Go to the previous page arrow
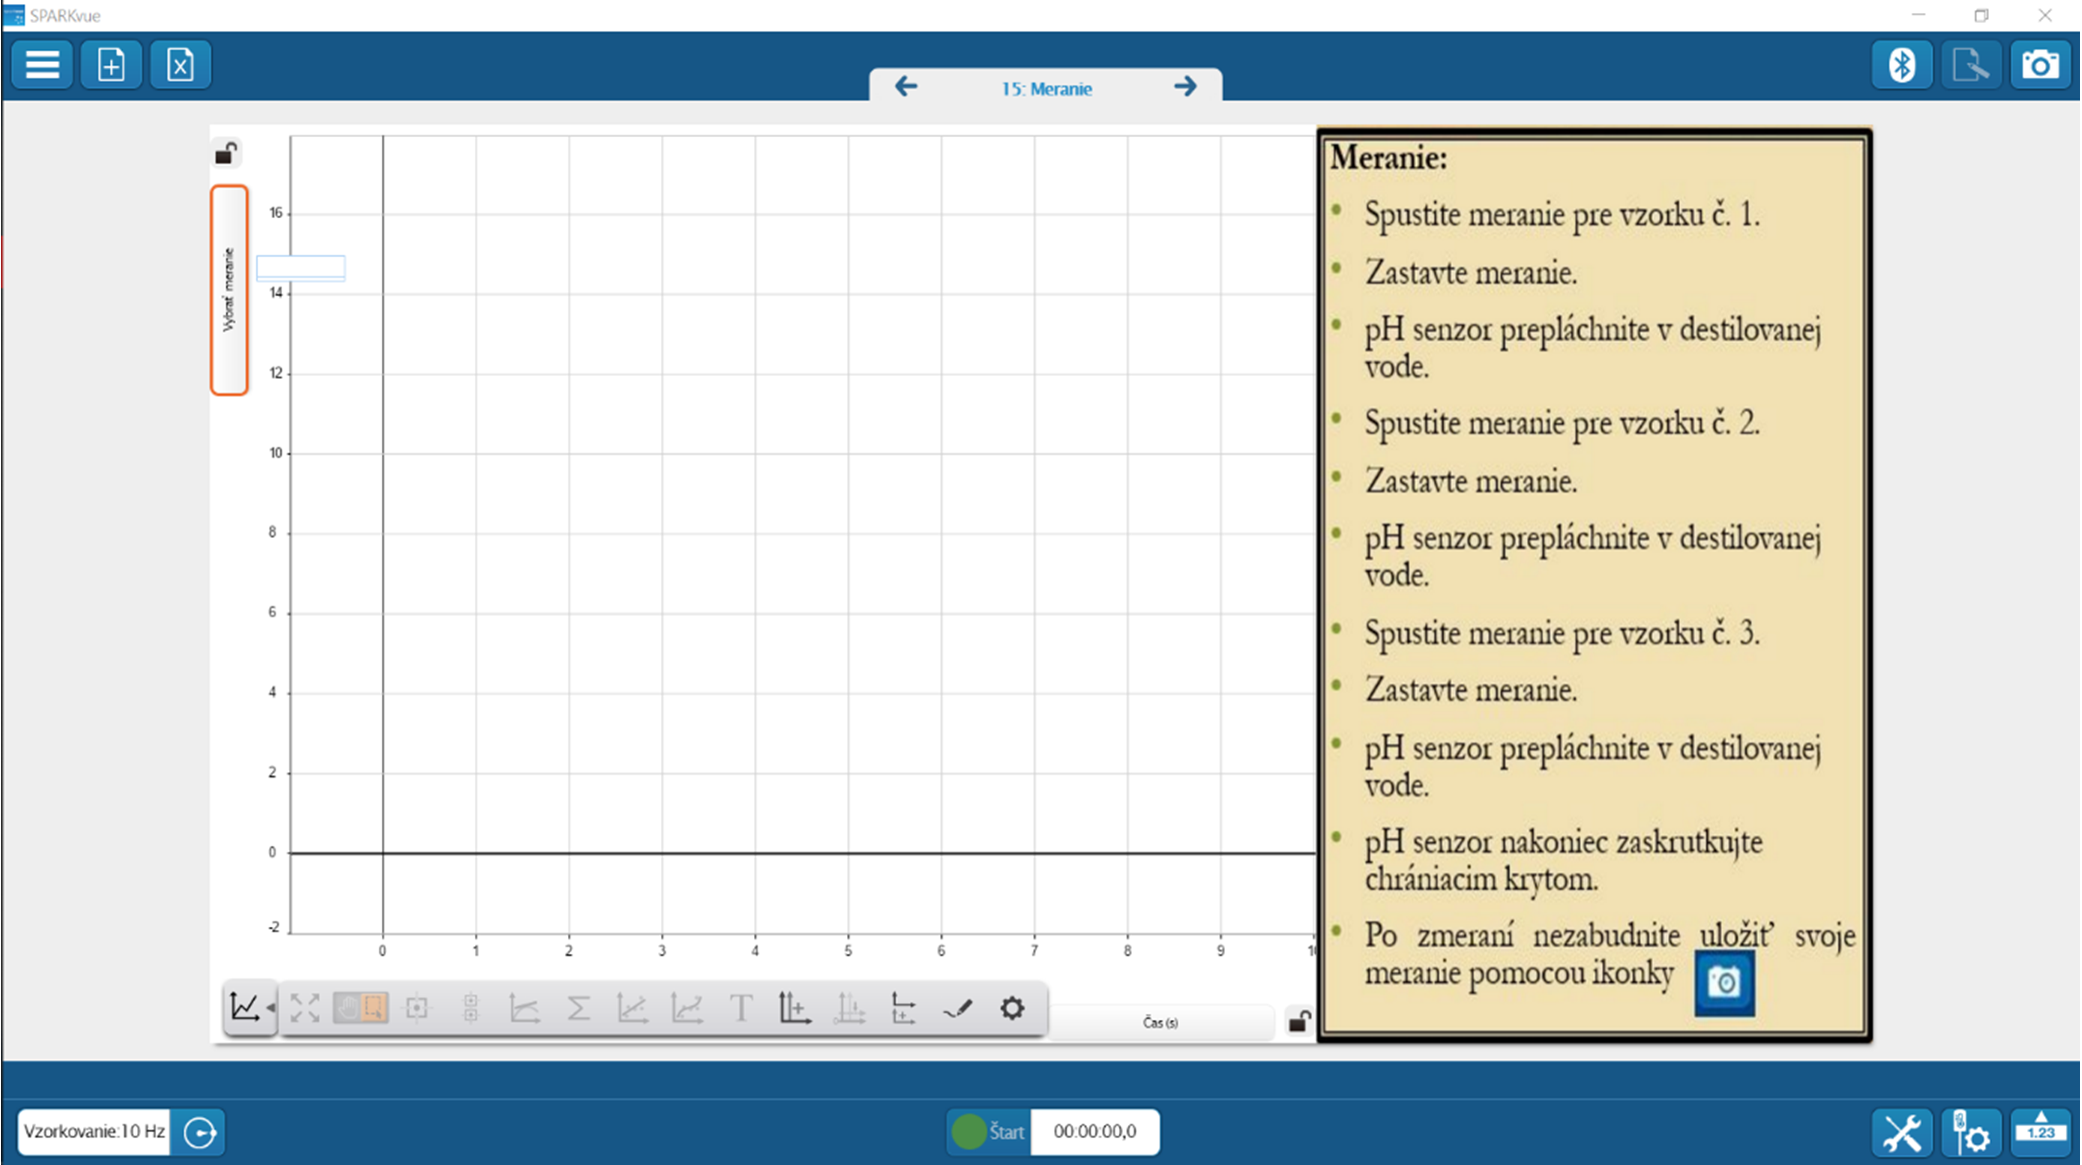 906,87
